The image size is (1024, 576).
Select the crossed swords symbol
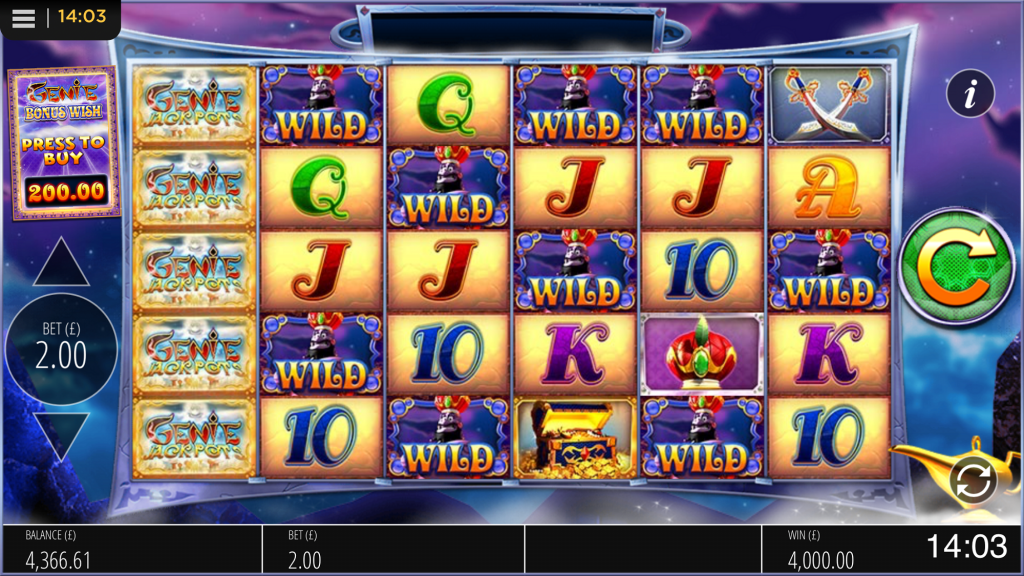coord(829,104)
